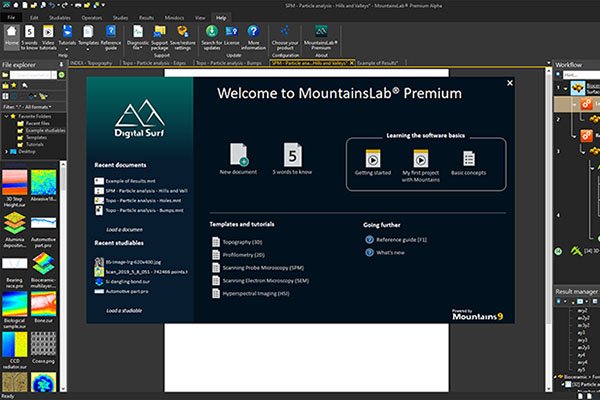
Task: Click Load a studiable link
Action: click(x=124, y=310)
